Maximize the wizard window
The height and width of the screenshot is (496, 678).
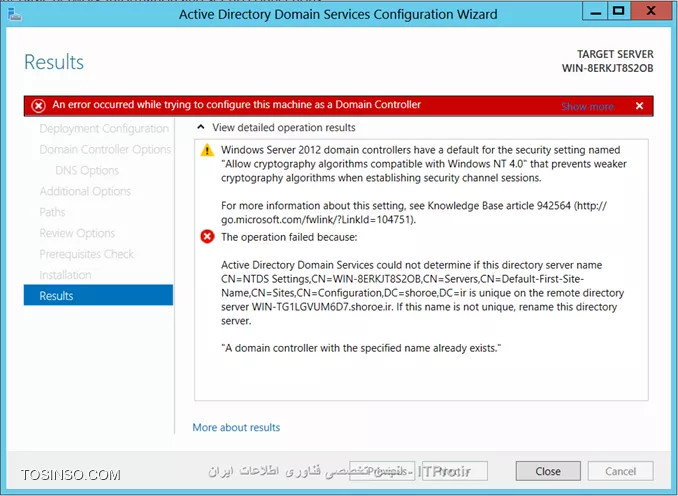619,12
